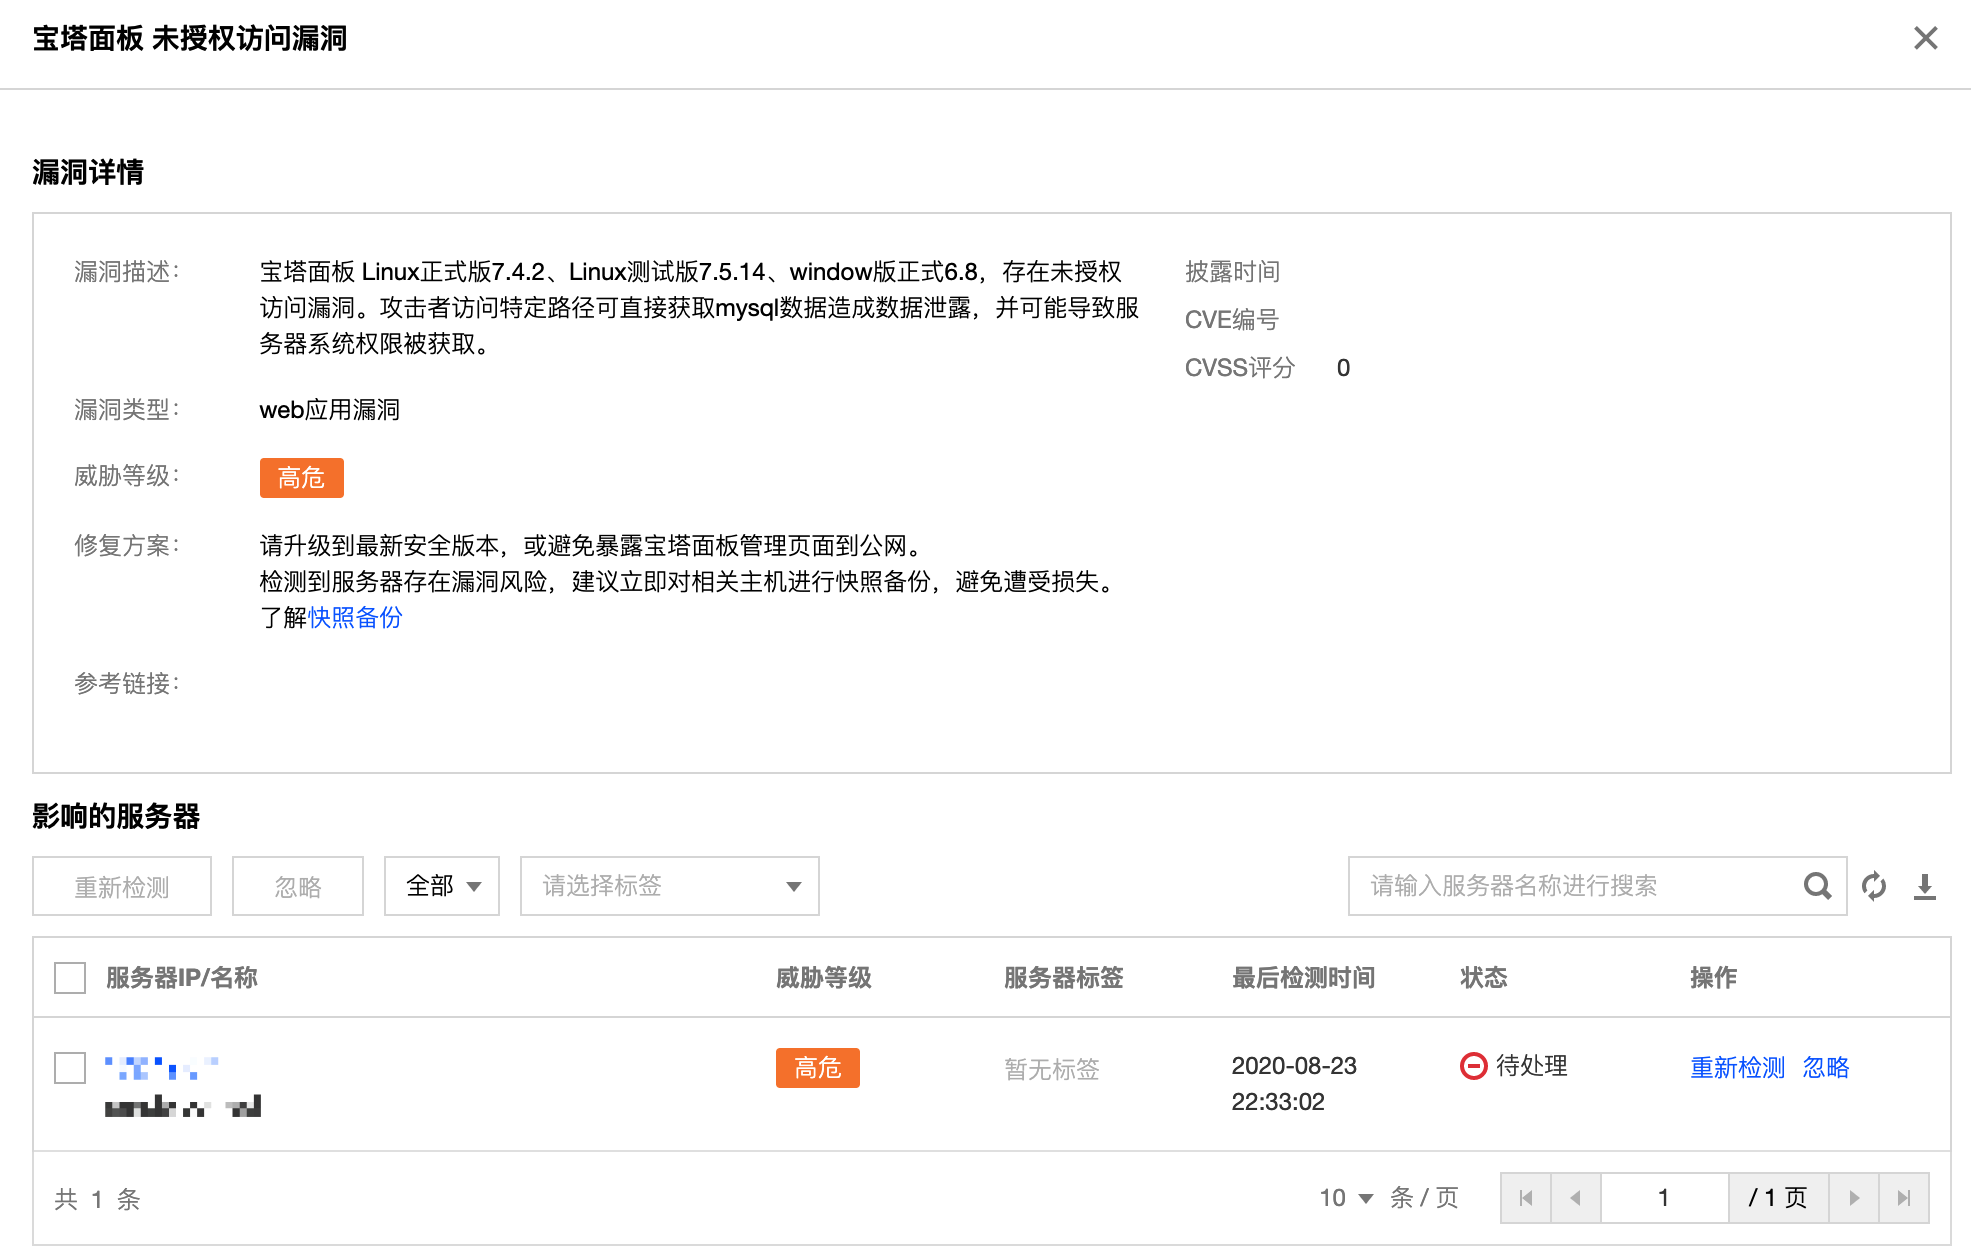Screen dimensions: 1971x1259
Task: Open the 快照备份 link
Action: coord(355,618)
